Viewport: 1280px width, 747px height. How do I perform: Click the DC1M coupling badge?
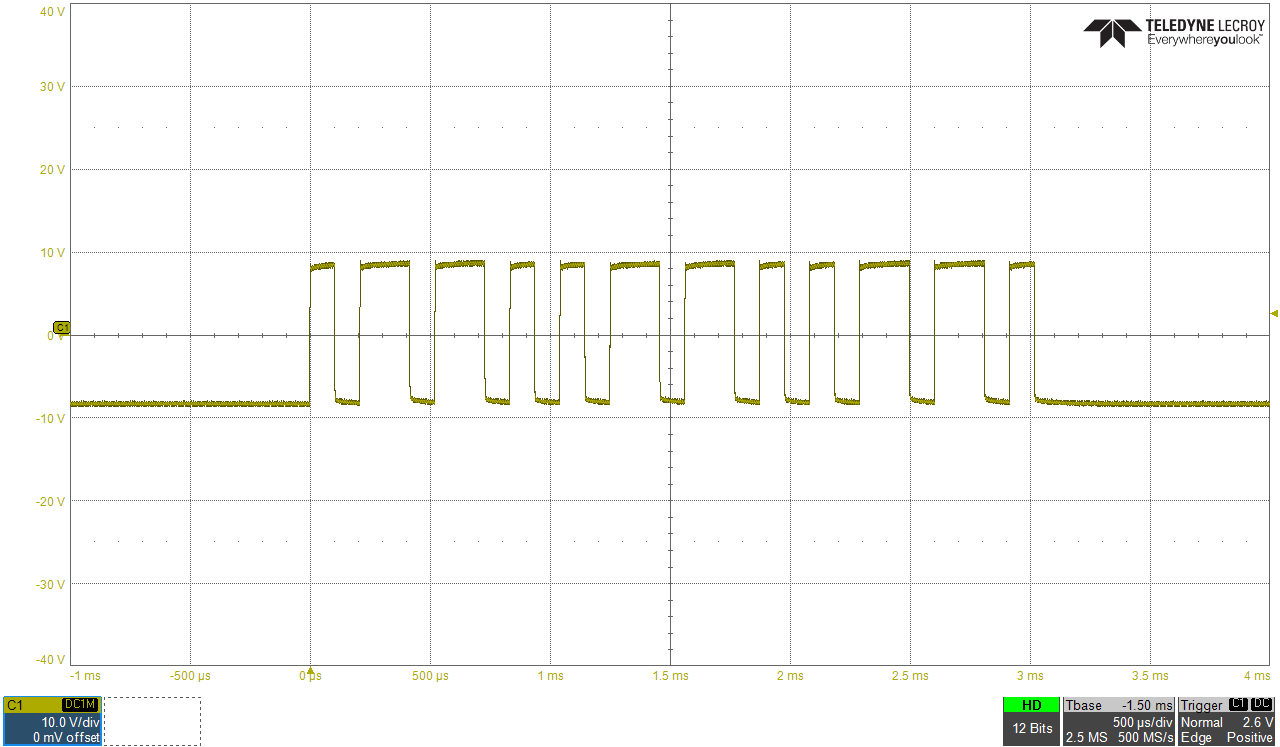[x=80, y=705]
